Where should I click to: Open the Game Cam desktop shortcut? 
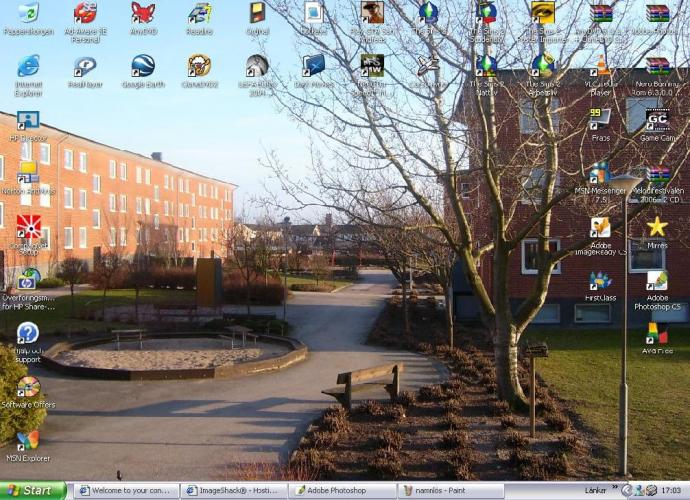pyautogui.click(x=657, y=120)
